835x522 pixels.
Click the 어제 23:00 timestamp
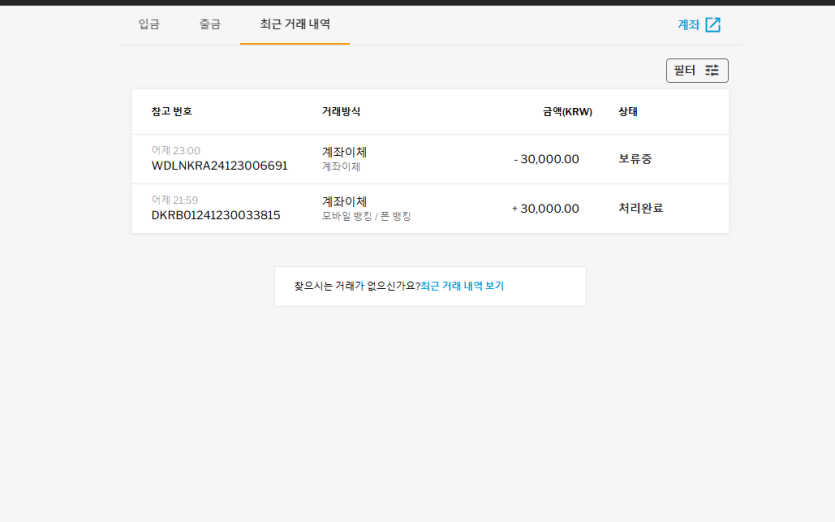[176, 151]
